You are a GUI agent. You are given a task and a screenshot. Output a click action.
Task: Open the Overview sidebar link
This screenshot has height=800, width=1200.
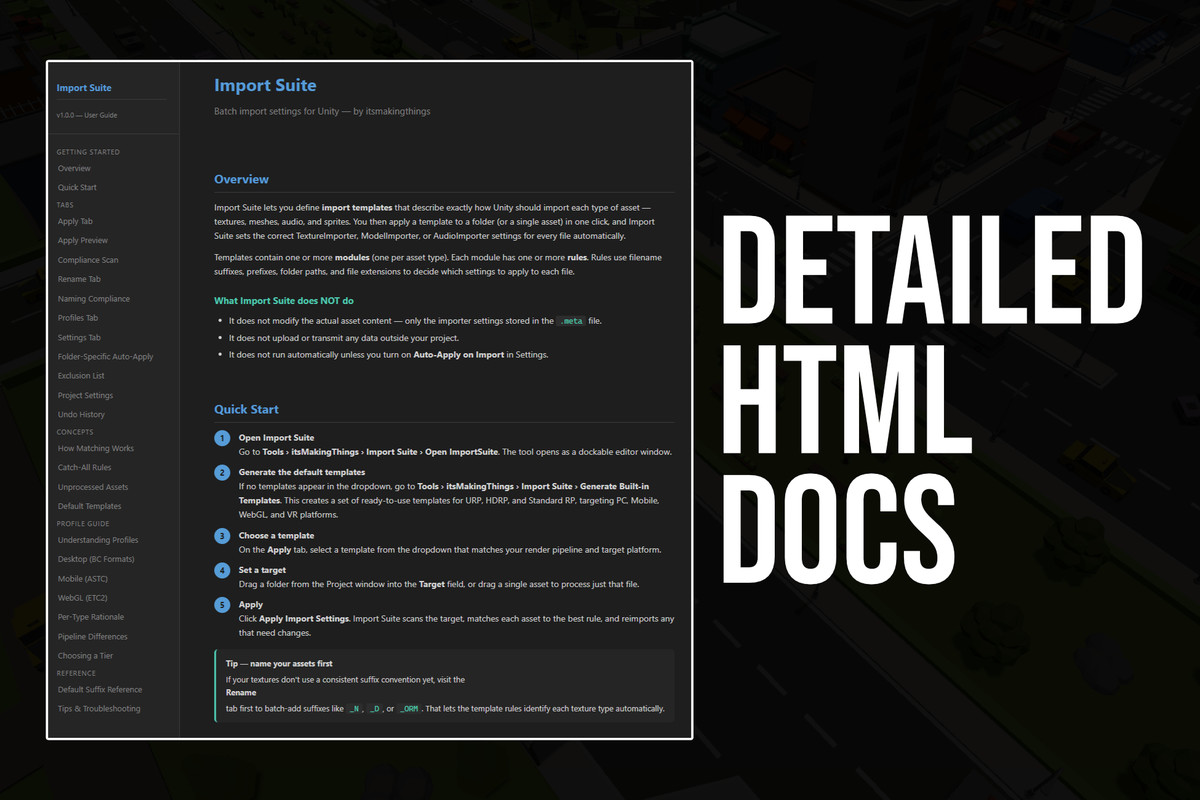click(74, 168)
